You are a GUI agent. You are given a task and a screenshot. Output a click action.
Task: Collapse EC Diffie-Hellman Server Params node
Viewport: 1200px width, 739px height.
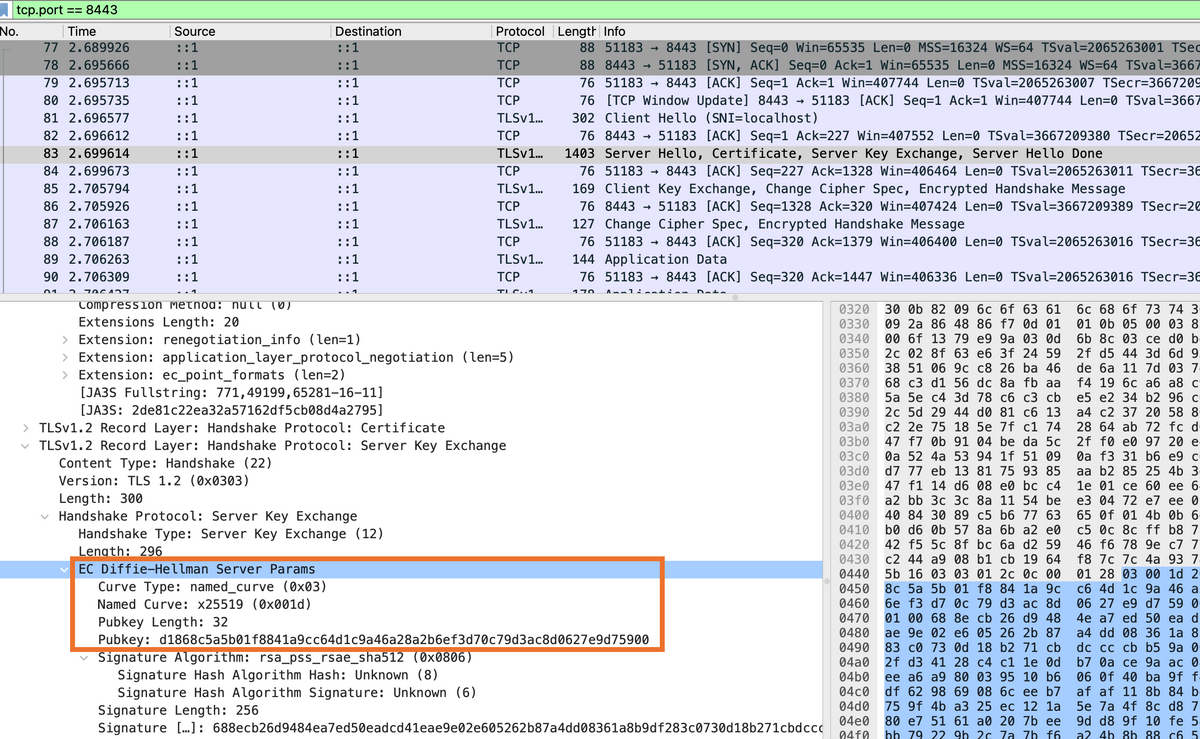65,570
